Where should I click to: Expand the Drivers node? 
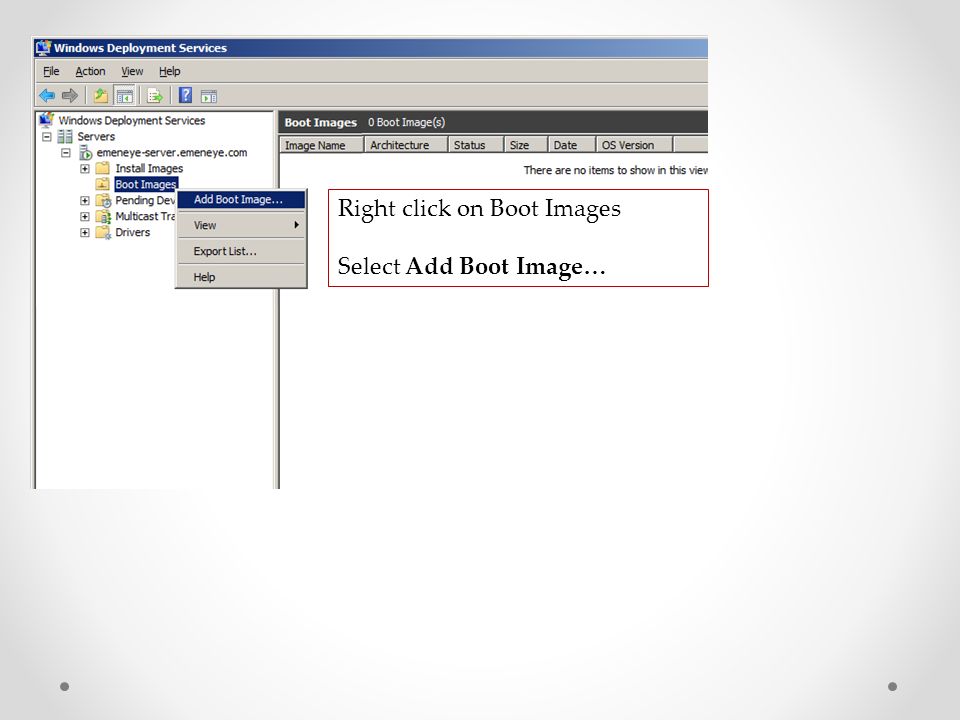pyautogui.click(x=84, y=233)
